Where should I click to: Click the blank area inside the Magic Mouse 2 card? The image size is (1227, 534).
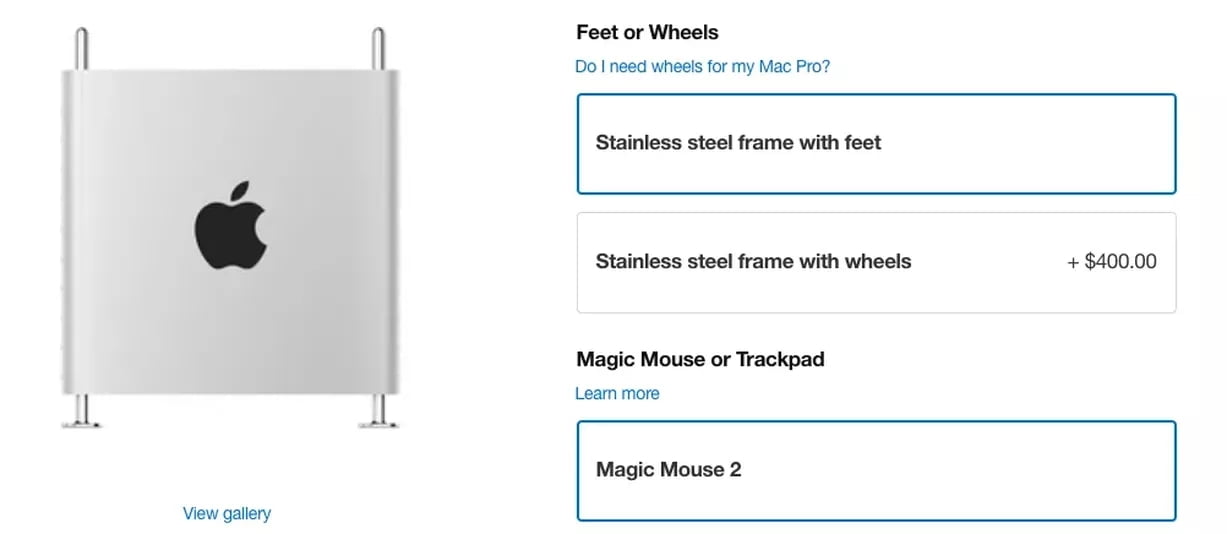[x=960, y=470]
